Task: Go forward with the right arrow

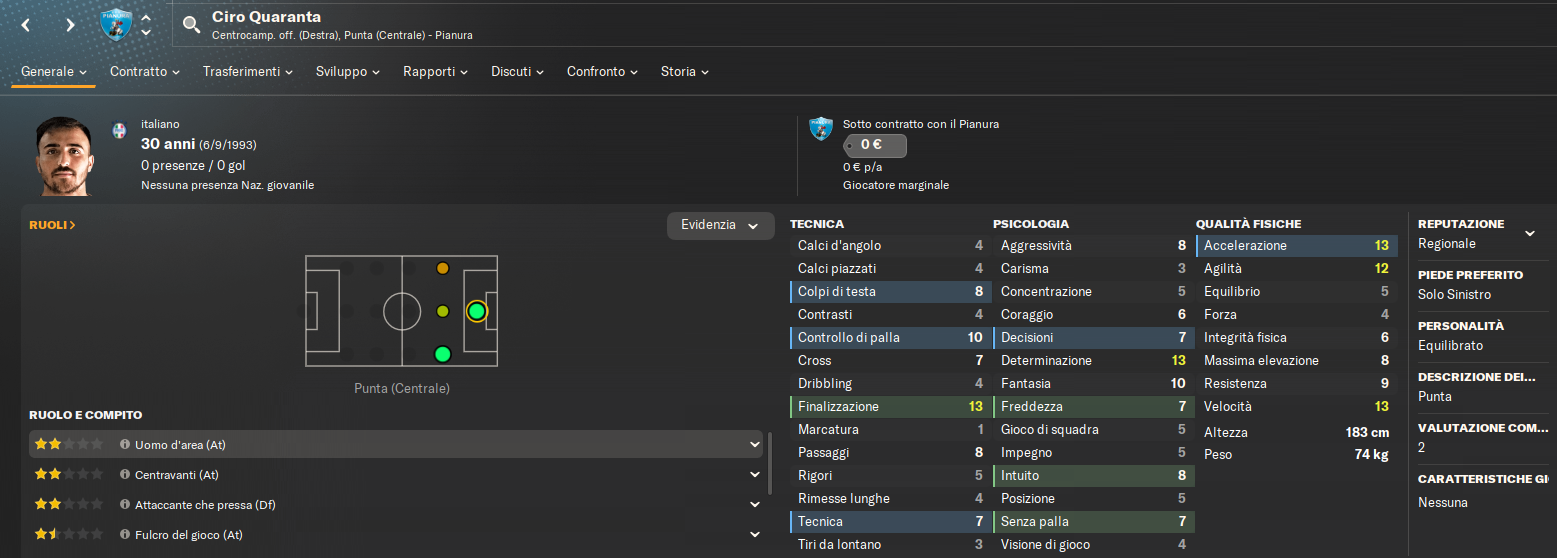Action: (x=70, y=24)
